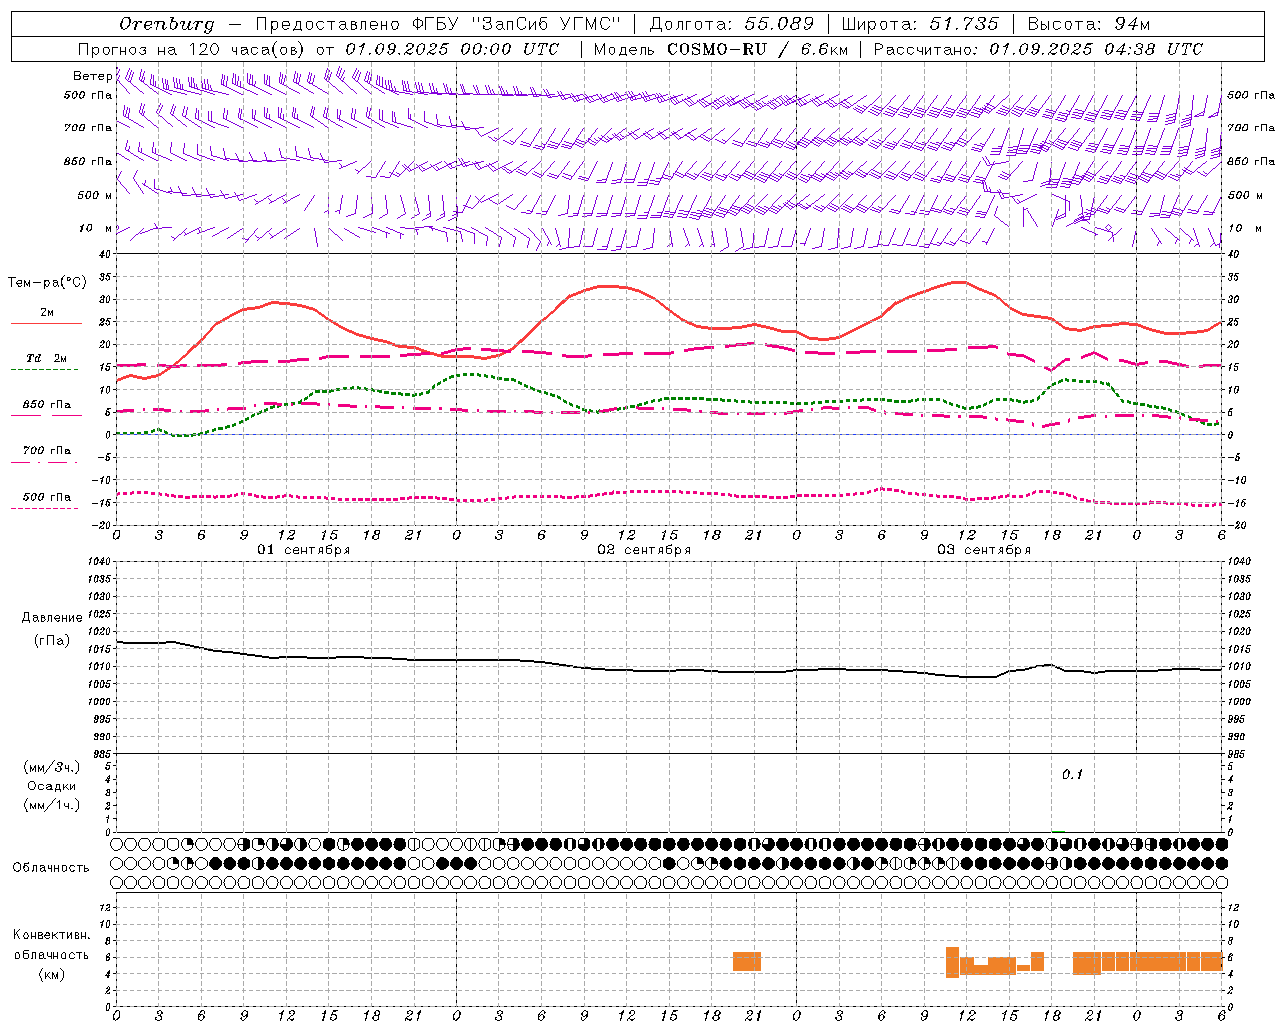Click '700 гПа' in the temperature legend
Screen dimensions: 1280x1024
point(47,450)
